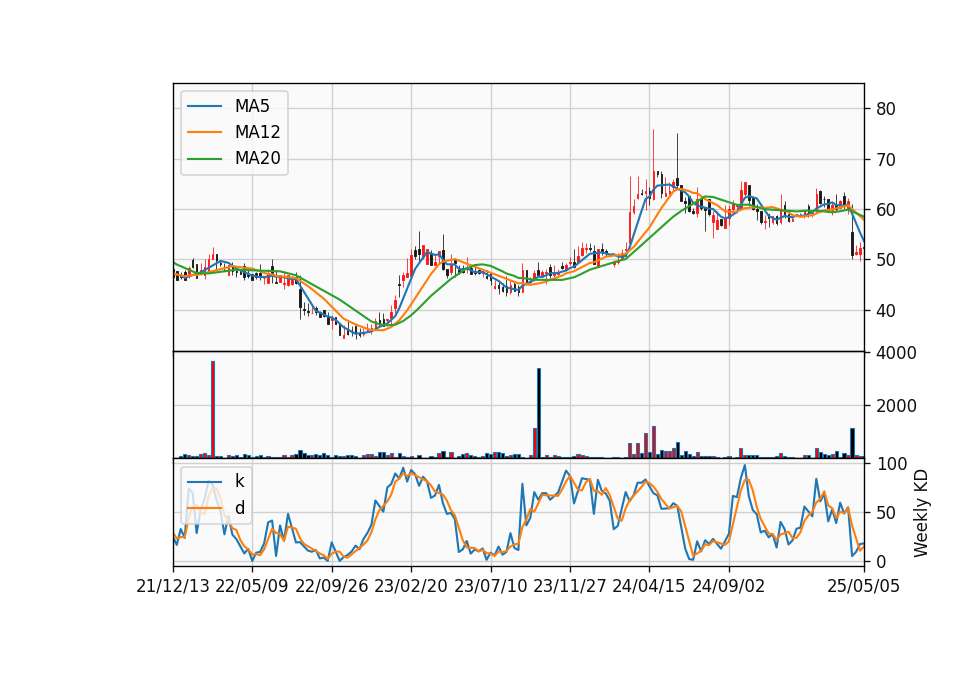Click the price axis value 80
Viewport: 960px width, 690px height.
pos(885,109)
